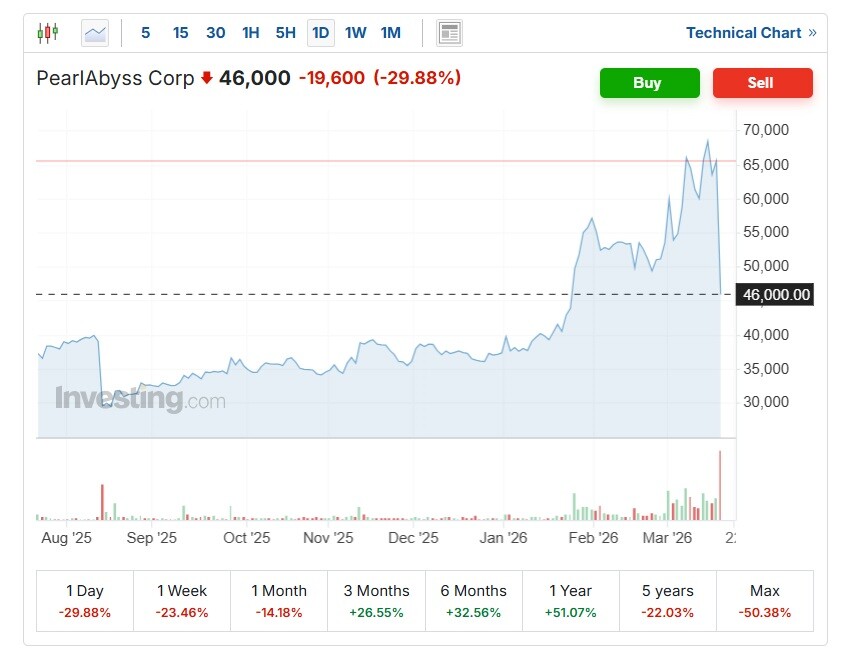Toggle the 1W timeframe on
Screen dimensions: 841x659
point(355,32)
